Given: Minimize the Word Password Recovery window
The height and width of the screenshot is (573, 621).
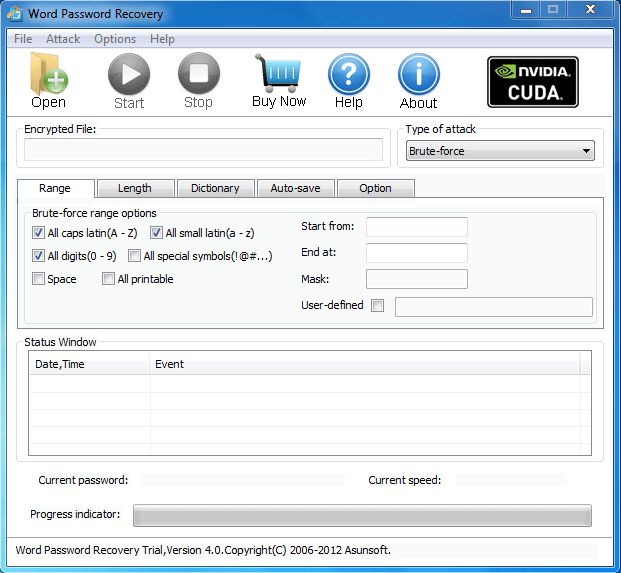Looking at the screenshot, I should pyautogui.click(x=526, y=10).
